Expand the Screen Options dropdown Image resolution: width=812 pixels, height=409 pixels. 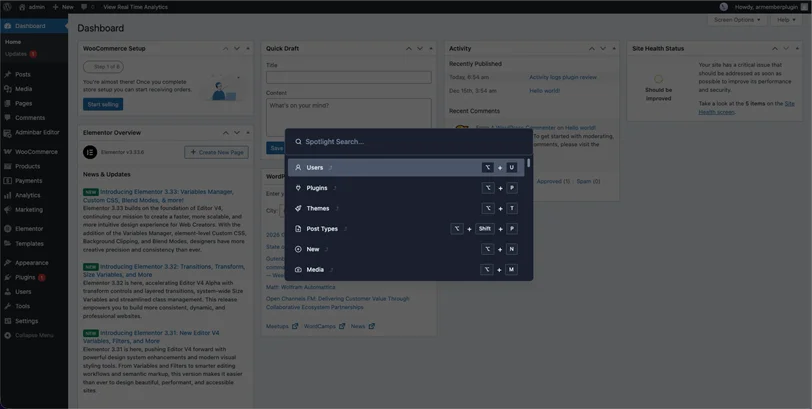pyautogui.click(x=737, y=20)
